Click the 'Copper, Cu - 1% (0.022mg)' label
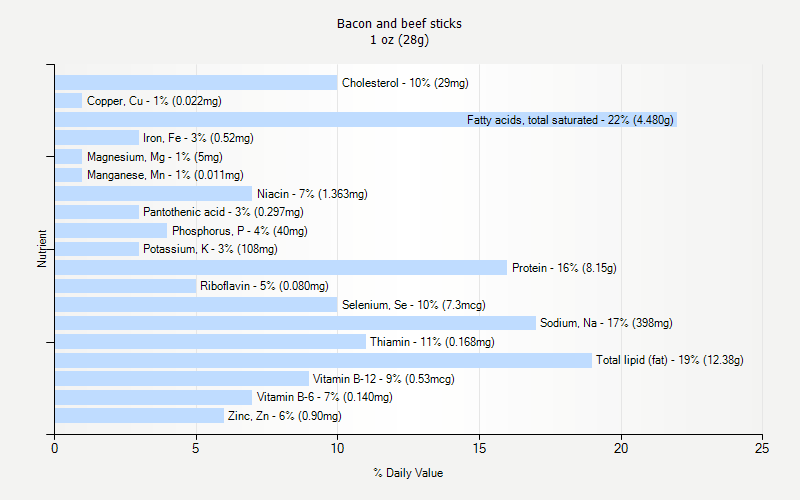The image size is (800, 500). (x=154, y=101)
